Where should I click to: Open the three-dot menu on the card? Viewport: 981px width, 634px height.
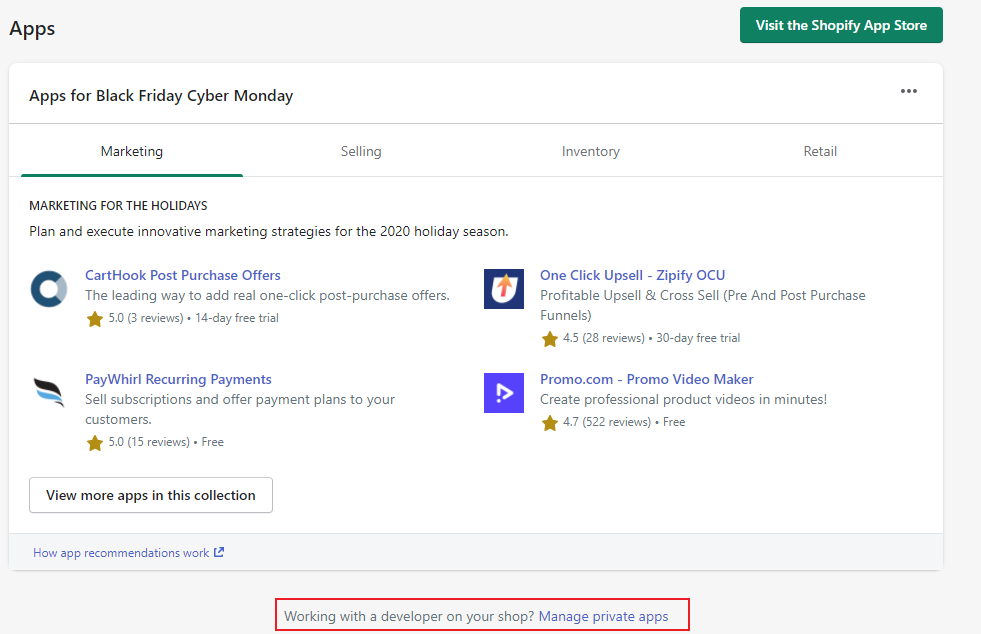tap(908, 92)
